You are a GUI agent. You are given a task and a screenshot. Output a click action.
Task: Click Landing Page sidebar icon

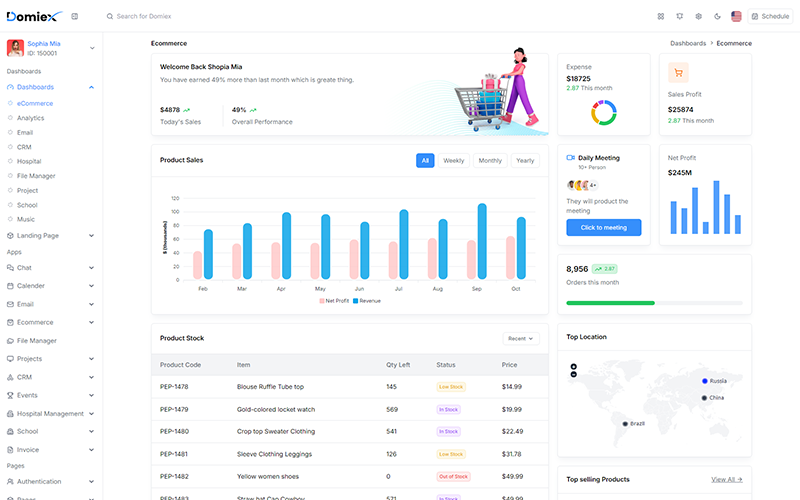10,236
